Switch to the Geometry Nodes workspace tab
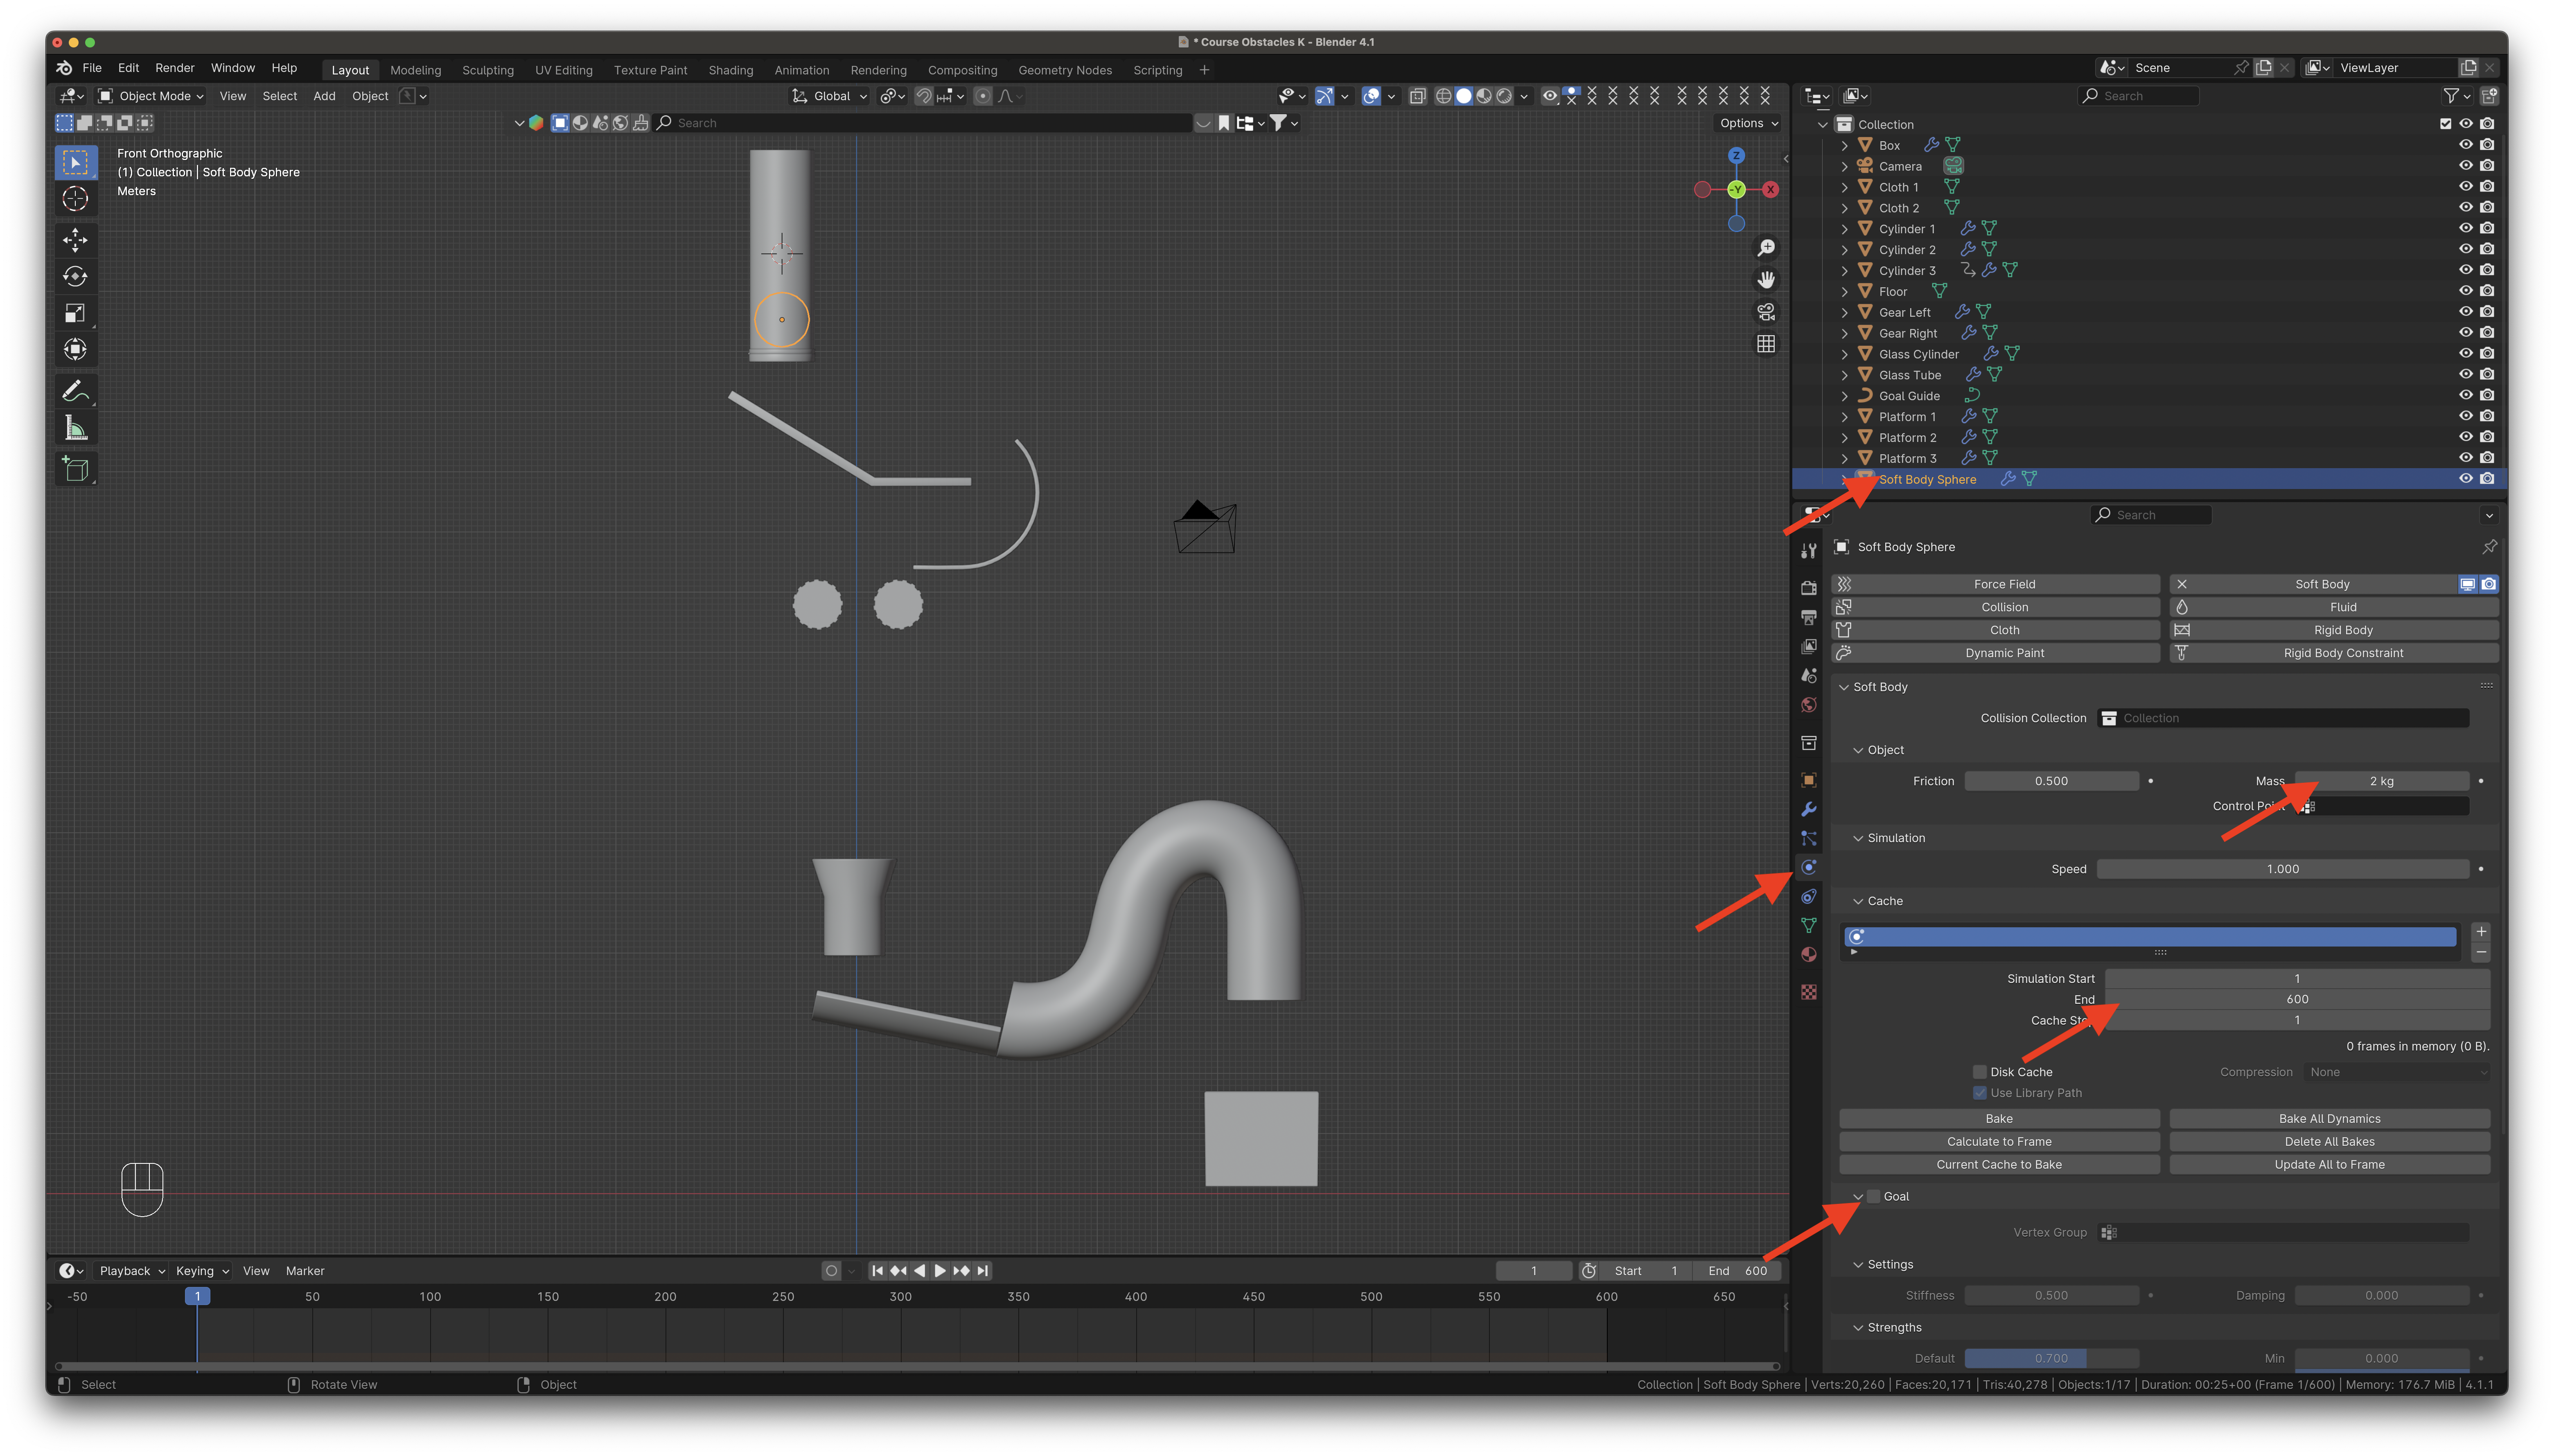 click(x=1065, y=70)
